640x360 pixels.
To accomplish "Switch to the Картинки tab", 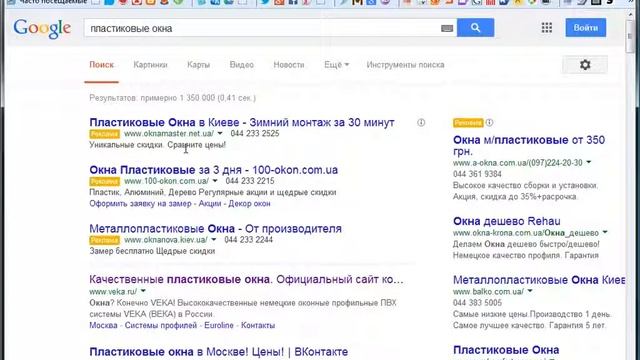I will tap(151, 65).
